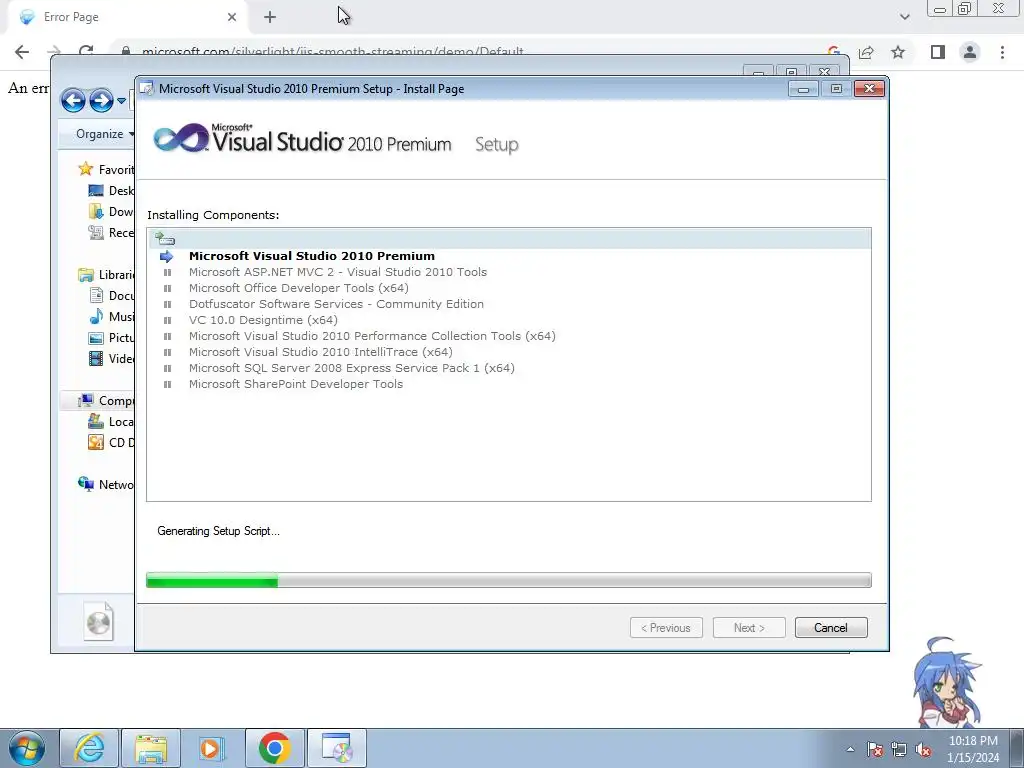Click pause icon beside SQL Server 2008 Express
Screen dimensions: 1024x768
tap(167, 368)
